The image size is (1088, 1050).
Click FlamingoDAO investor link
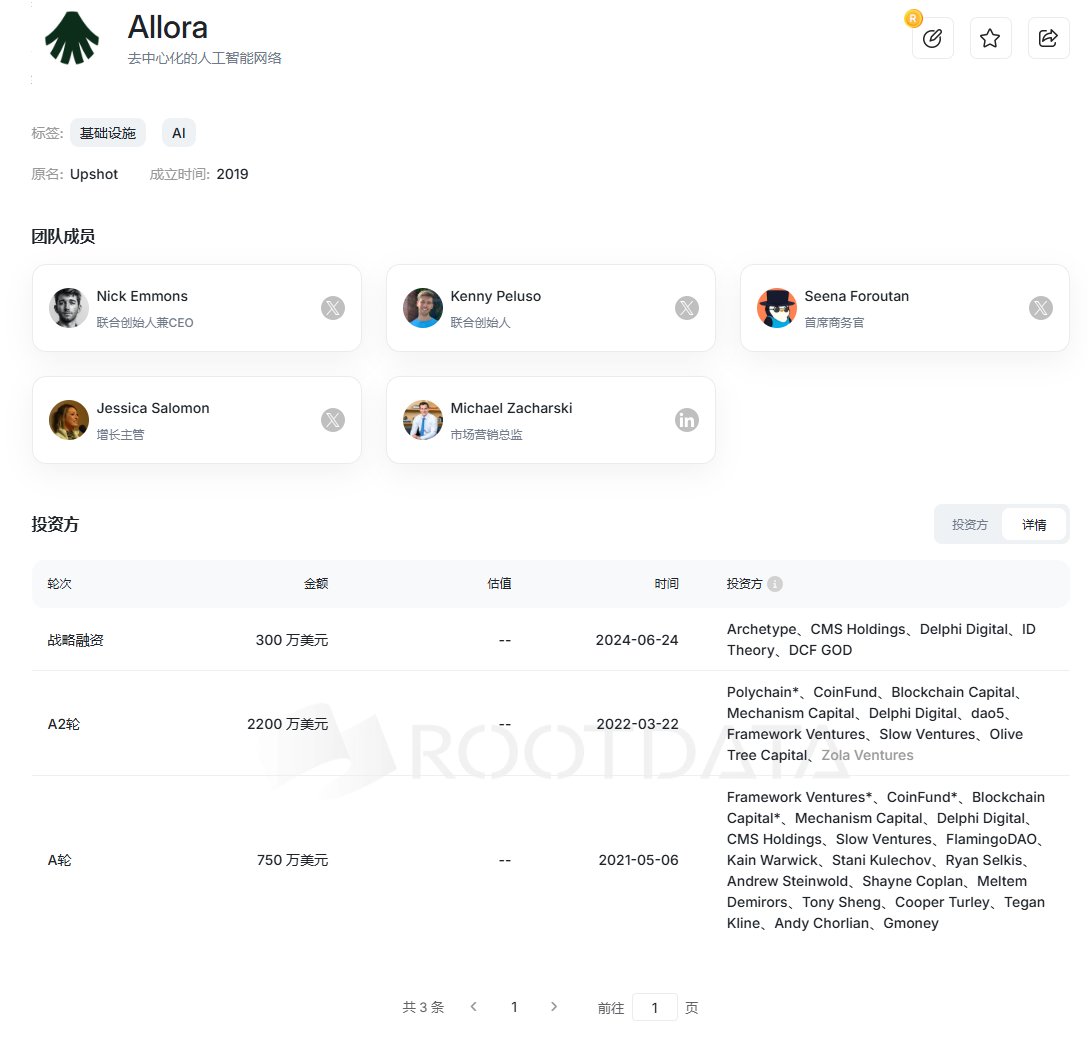point(991,839)
